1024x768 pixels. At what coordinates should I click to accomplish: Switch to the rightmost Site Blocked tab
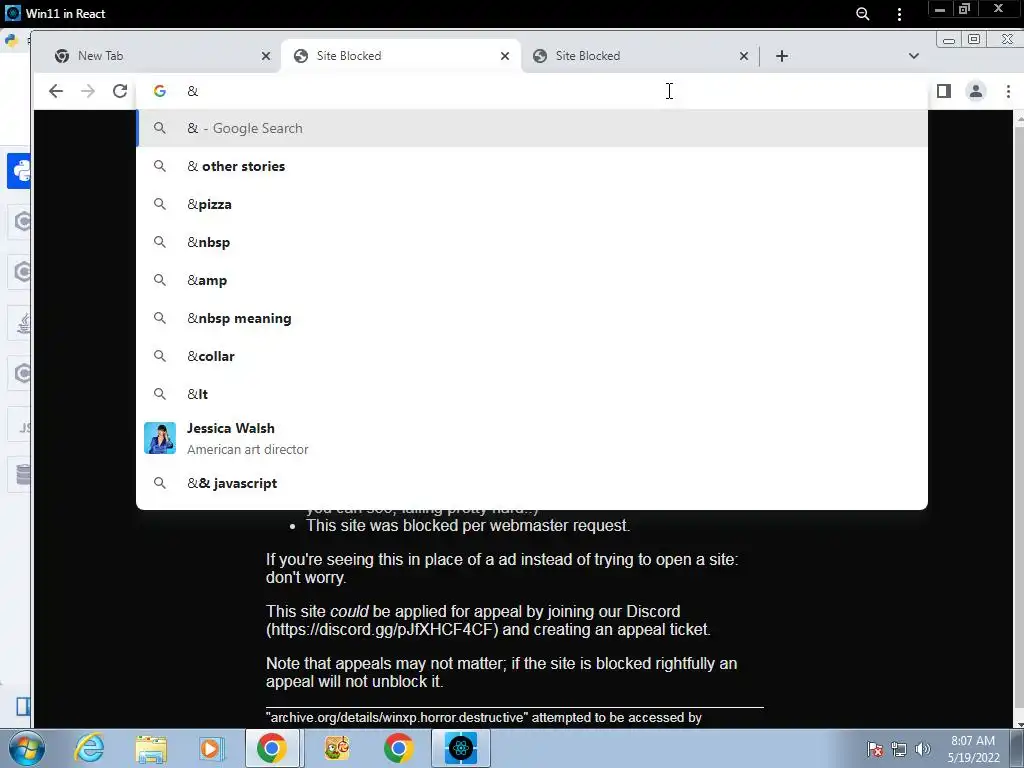pyautogui.click(x=640, y=56)
